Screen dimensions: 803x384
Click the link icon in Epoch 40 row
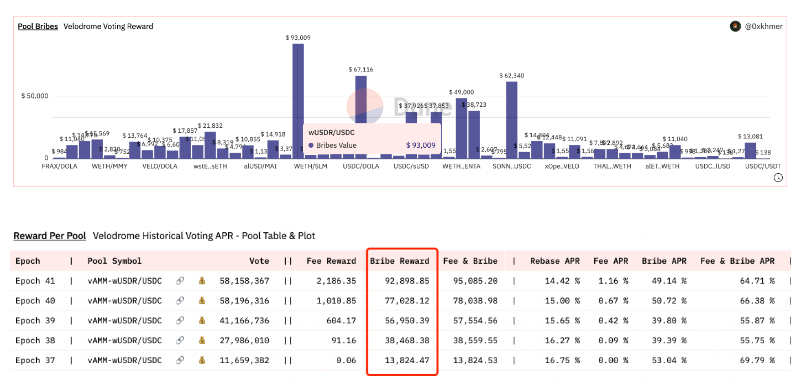coord(180,301)
